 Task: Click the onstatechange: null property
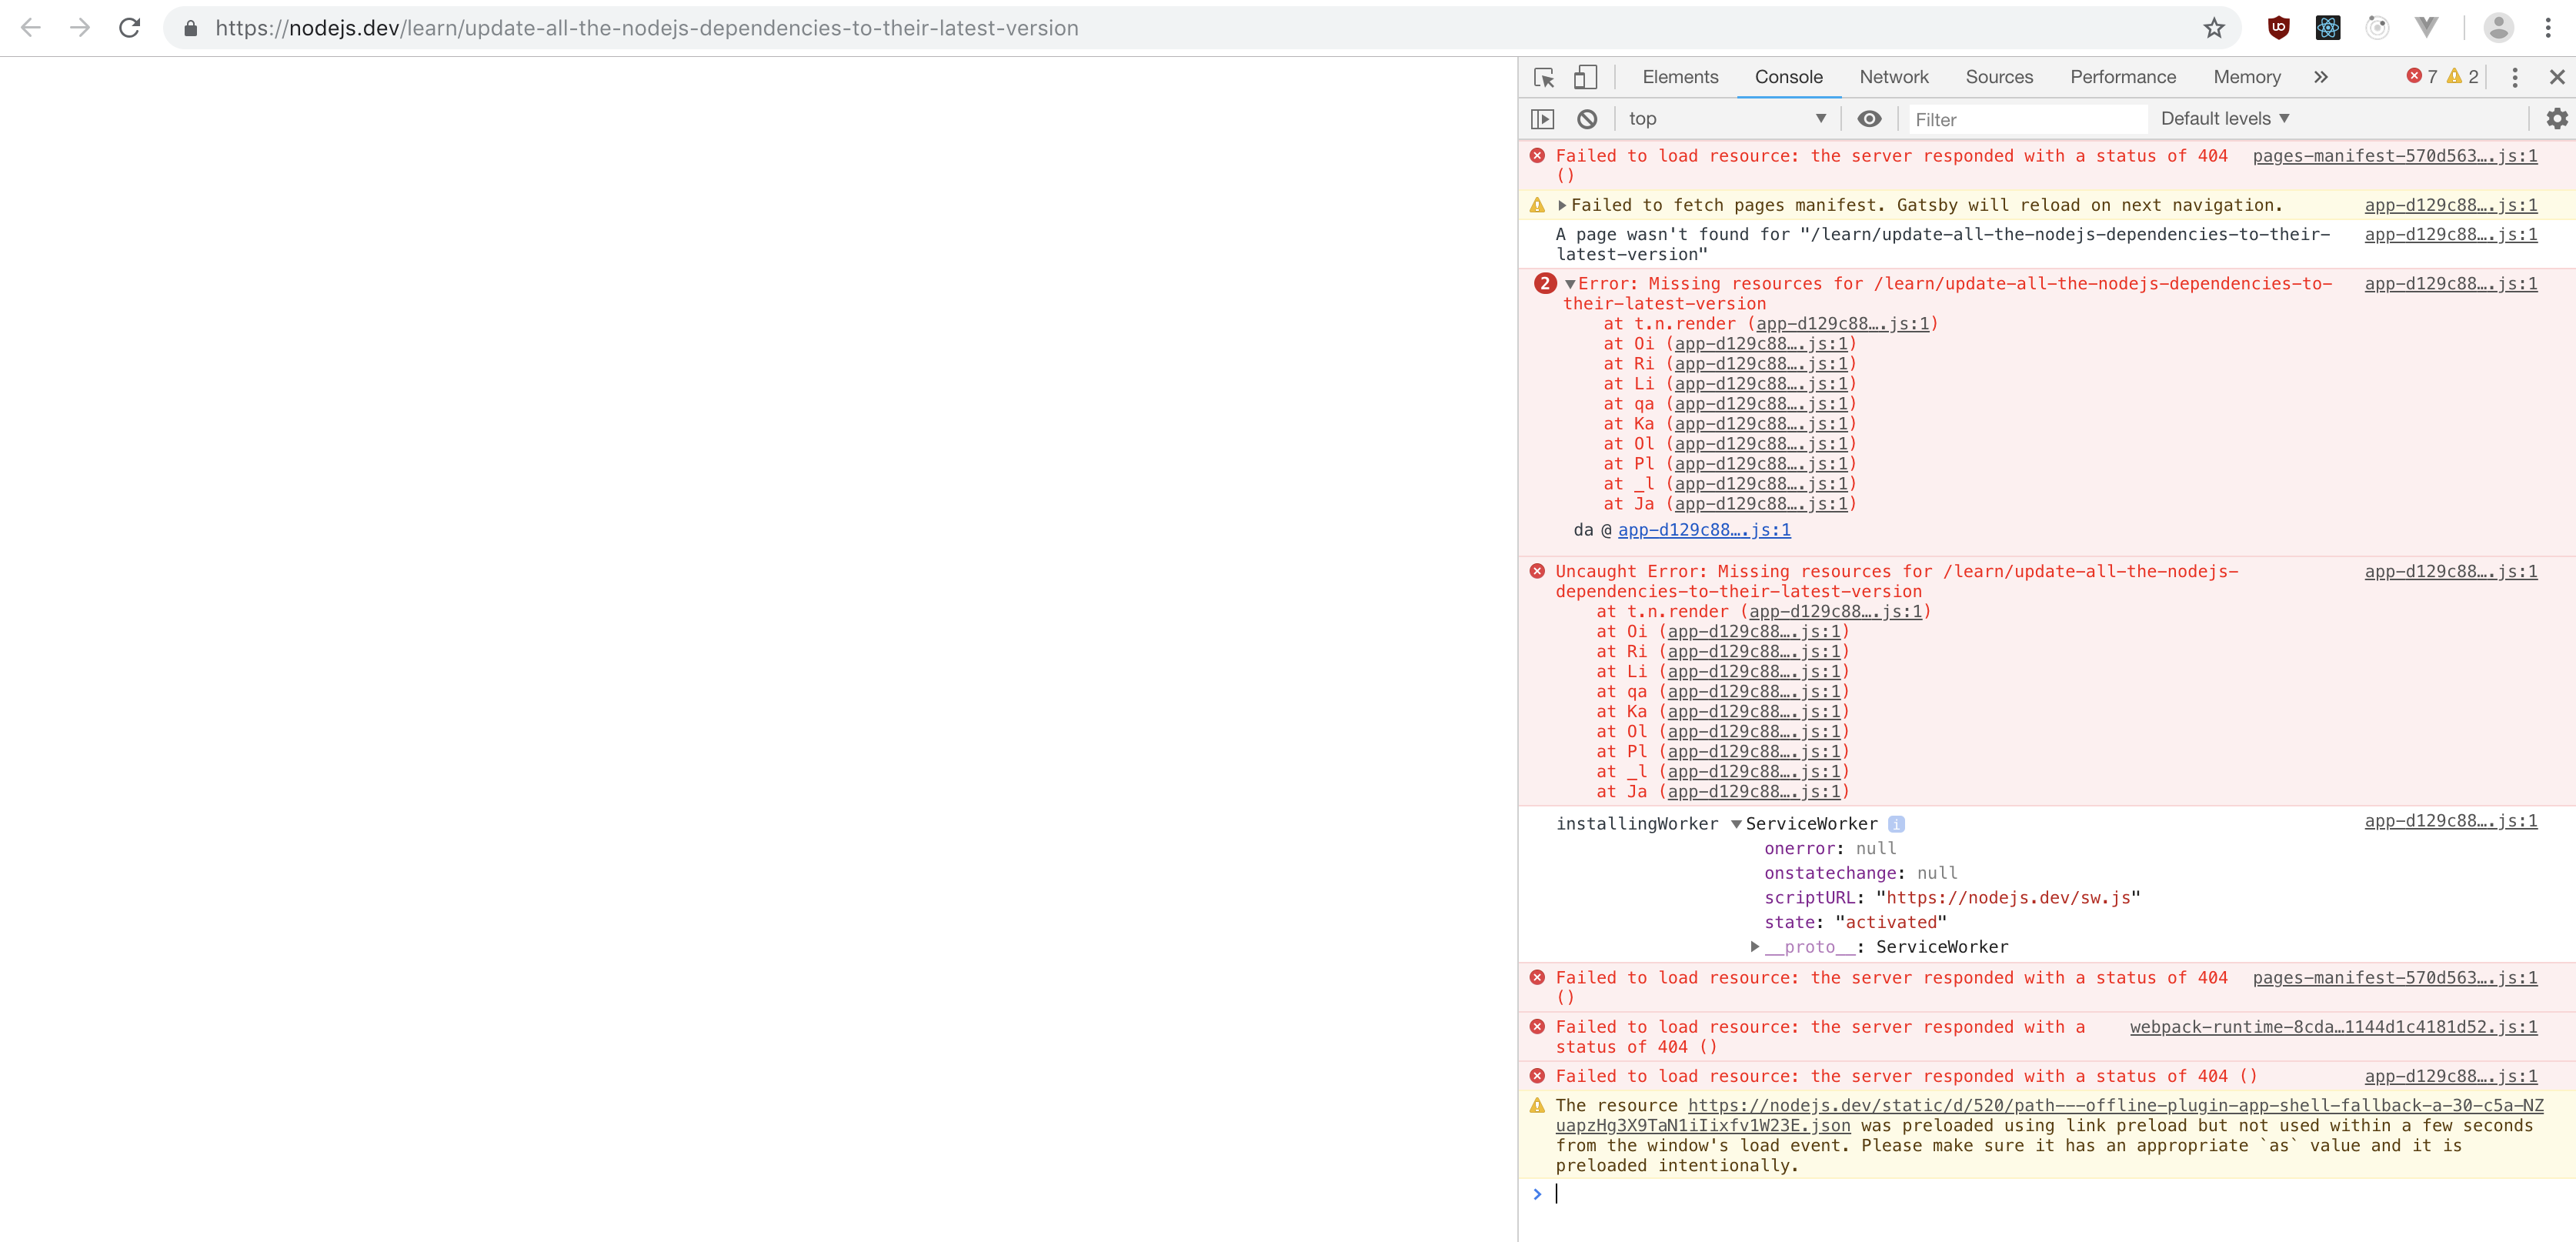coord(1861,873)
